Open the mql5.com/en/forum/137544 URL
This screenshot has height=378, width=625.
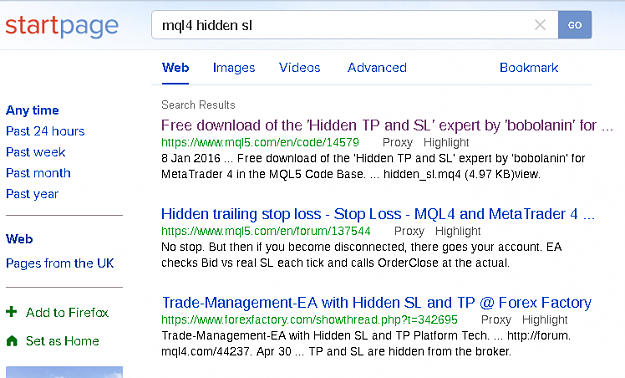265,231
